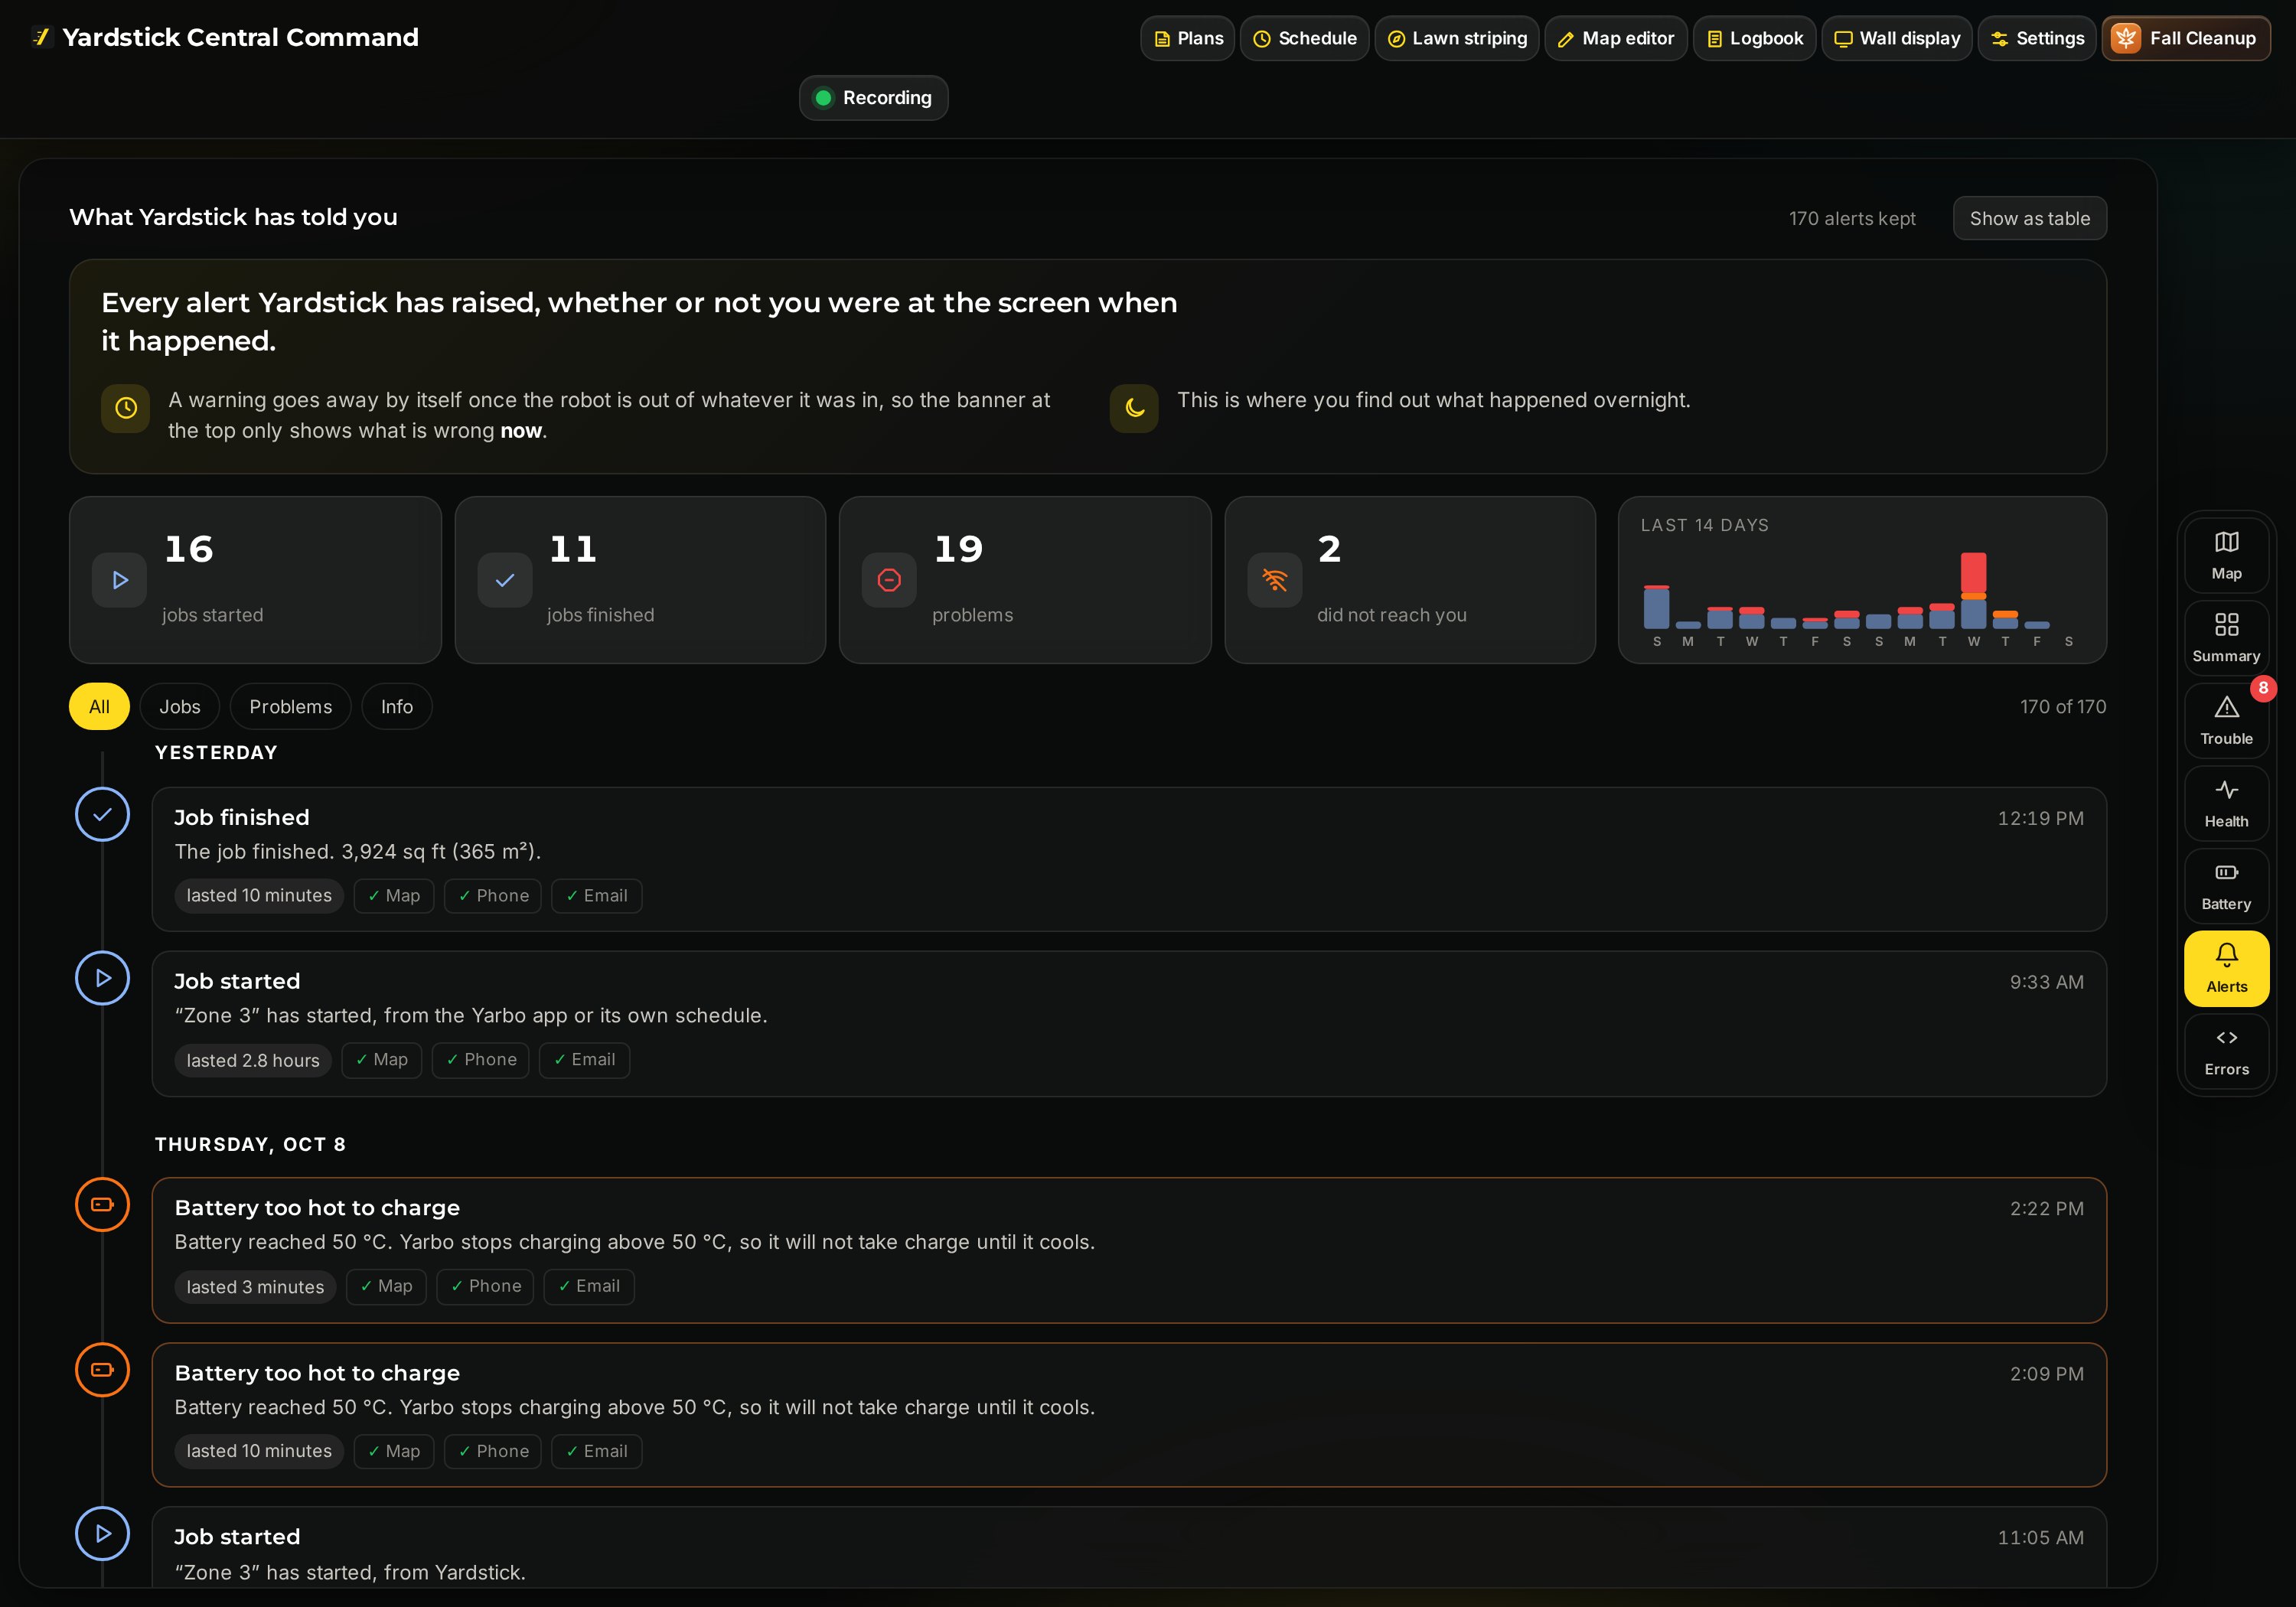
Task: Toggle the Recording indicator
Action: [873, 98]
